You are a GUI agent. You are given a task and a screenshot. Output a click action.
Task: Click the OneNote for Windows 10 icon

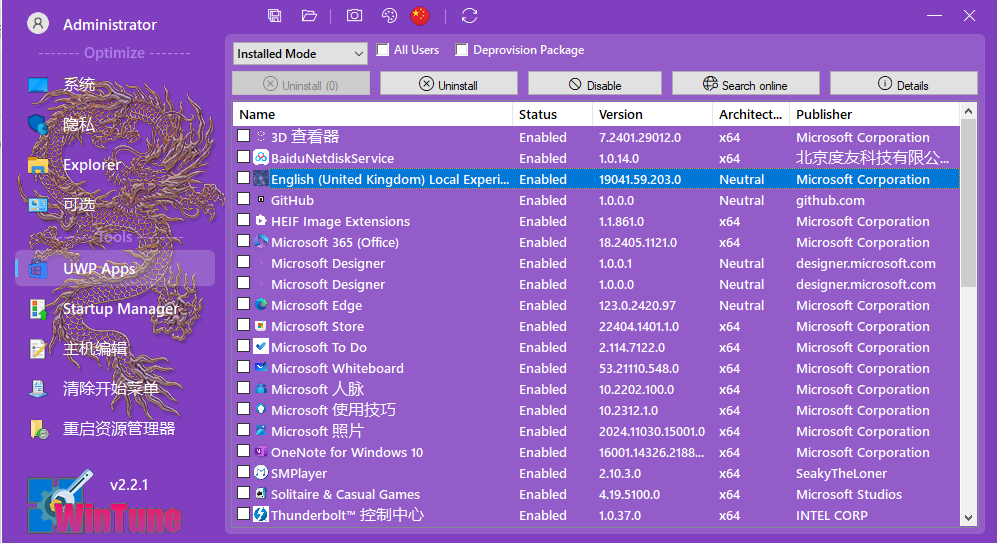(x=261, y=451)
